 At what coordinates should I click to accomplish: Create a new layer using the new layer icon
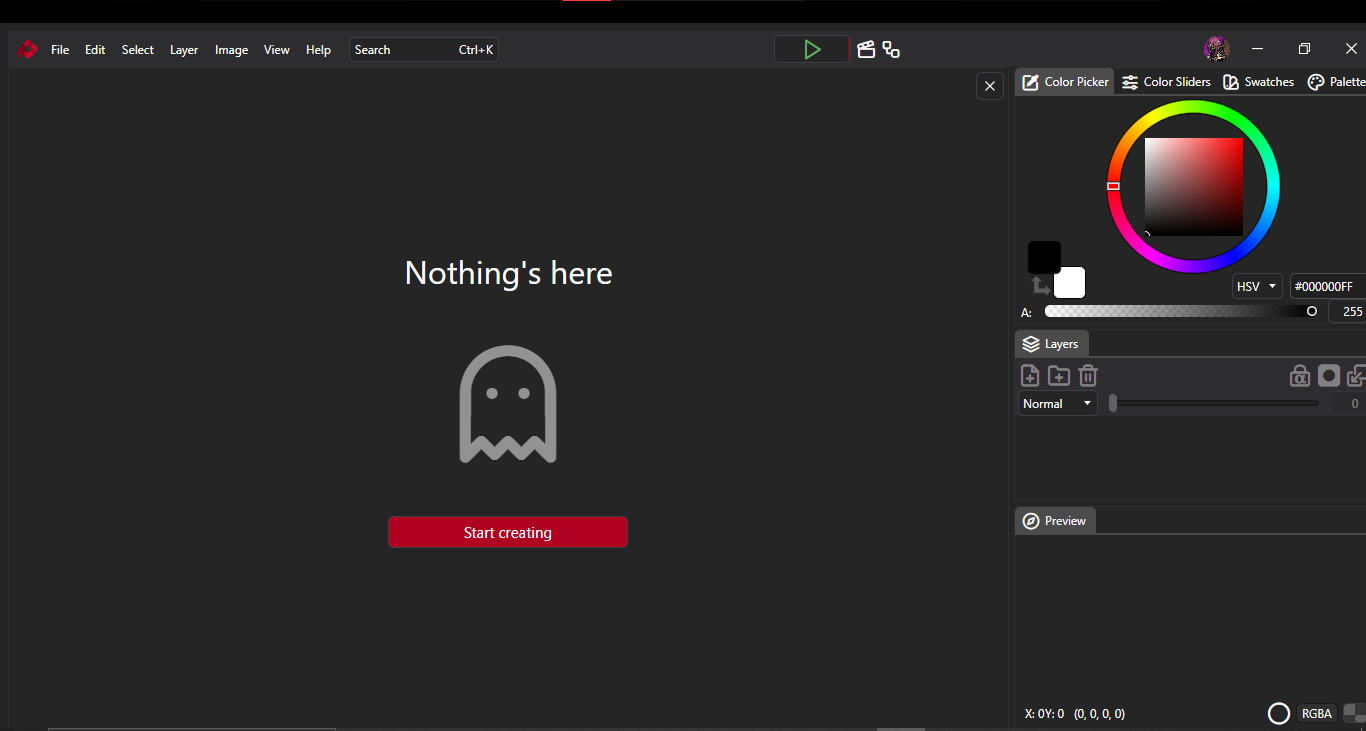pos(1029,375)
